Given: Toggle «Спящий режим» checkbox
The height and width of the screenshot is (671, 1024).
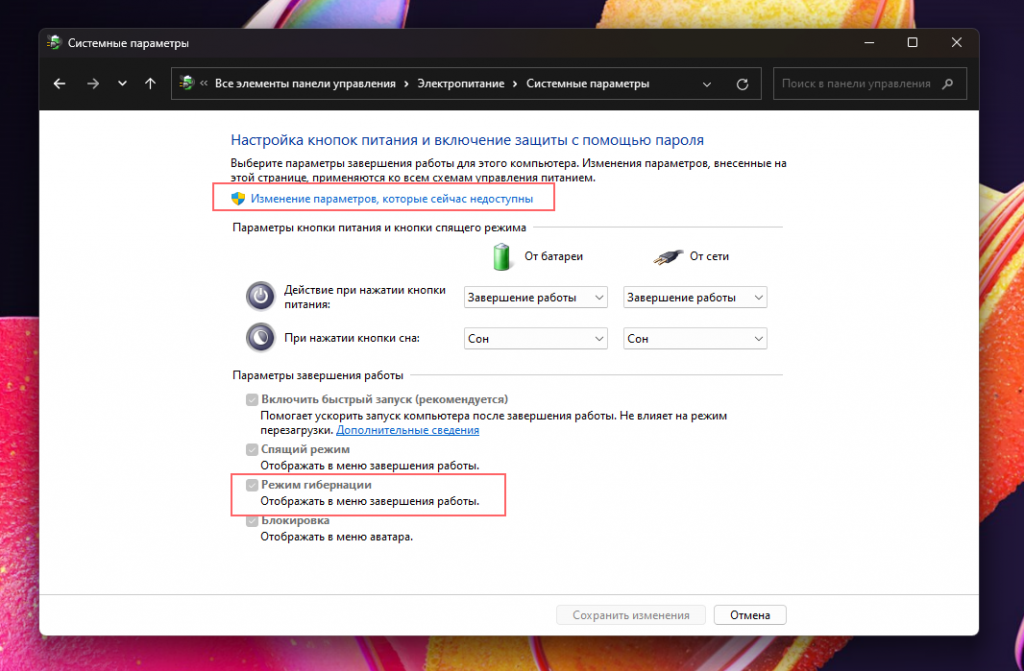Looking at the screenshot, I should coord(251,450).
